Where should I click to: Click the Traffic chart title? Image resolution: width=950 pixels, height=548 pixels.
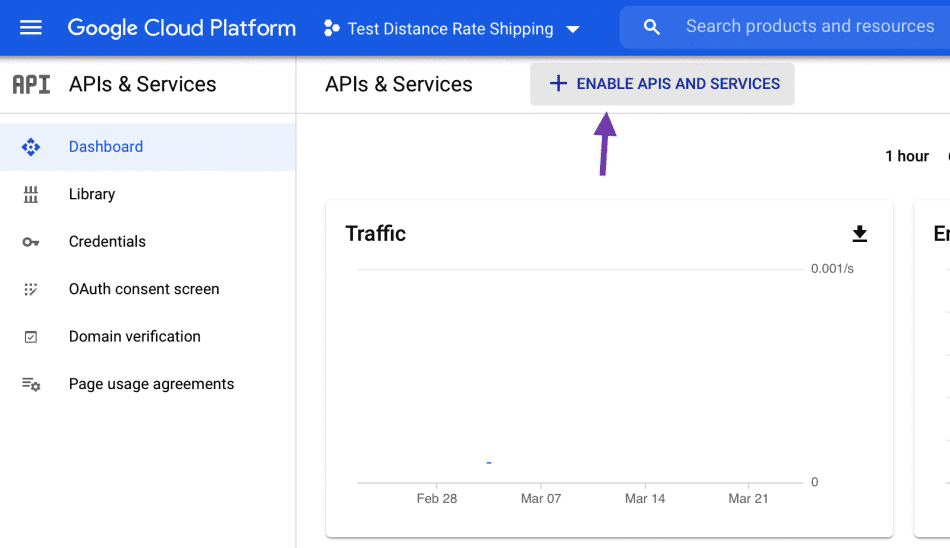pyautogui.click(x=376, y=233)
